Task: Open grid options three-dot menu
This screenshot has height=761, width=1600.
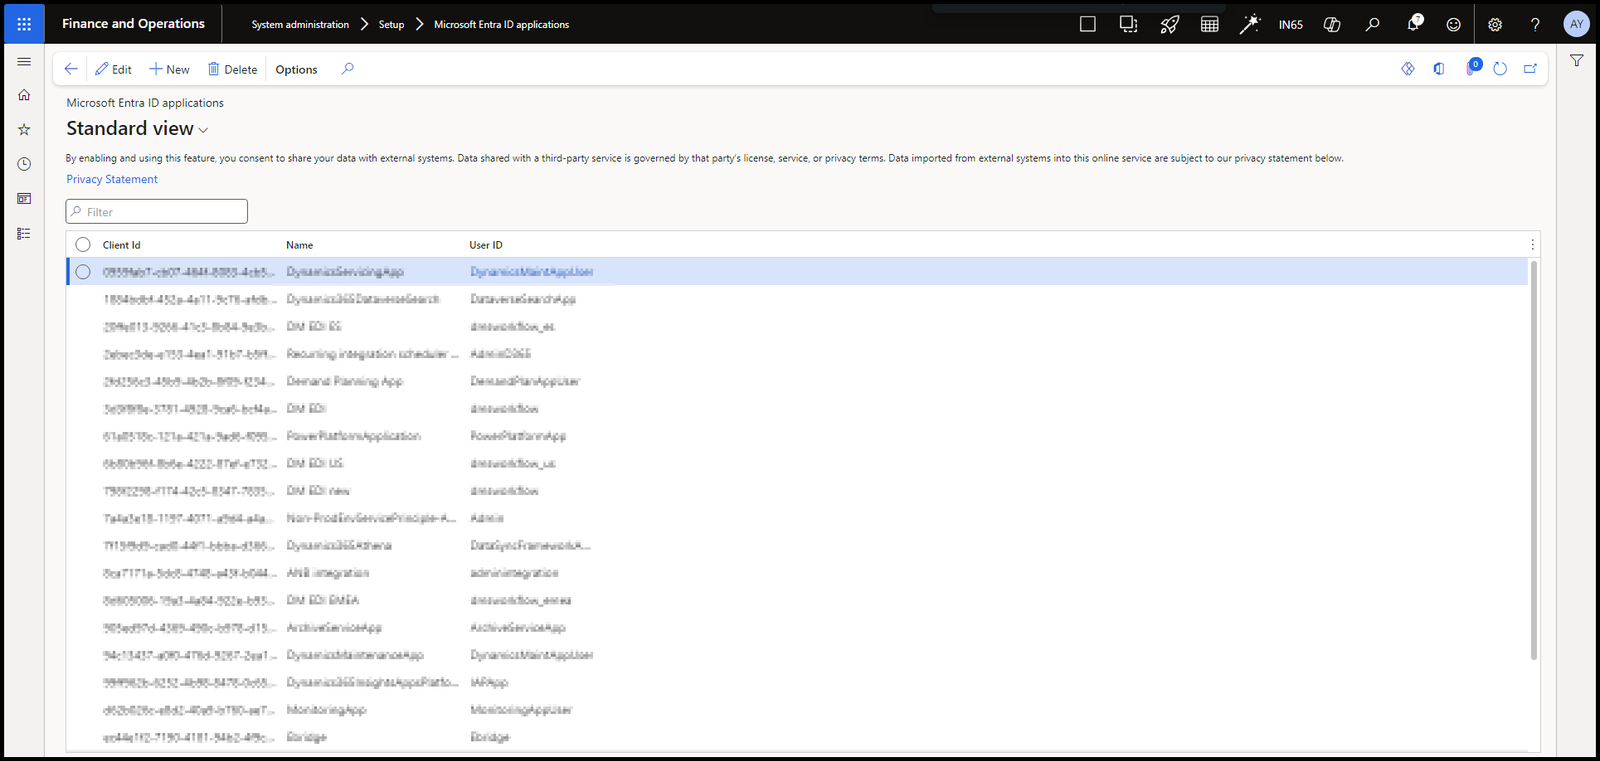Action: click(x=1532, y=245)
